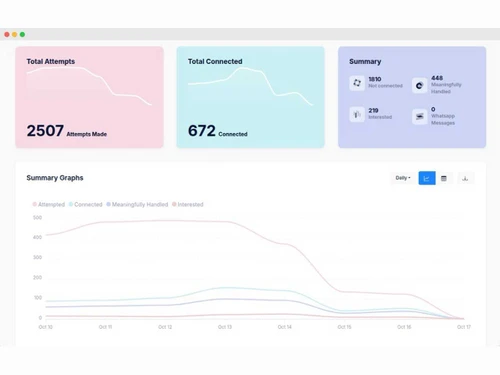Click the Total Attempts card title

[51, 61]
